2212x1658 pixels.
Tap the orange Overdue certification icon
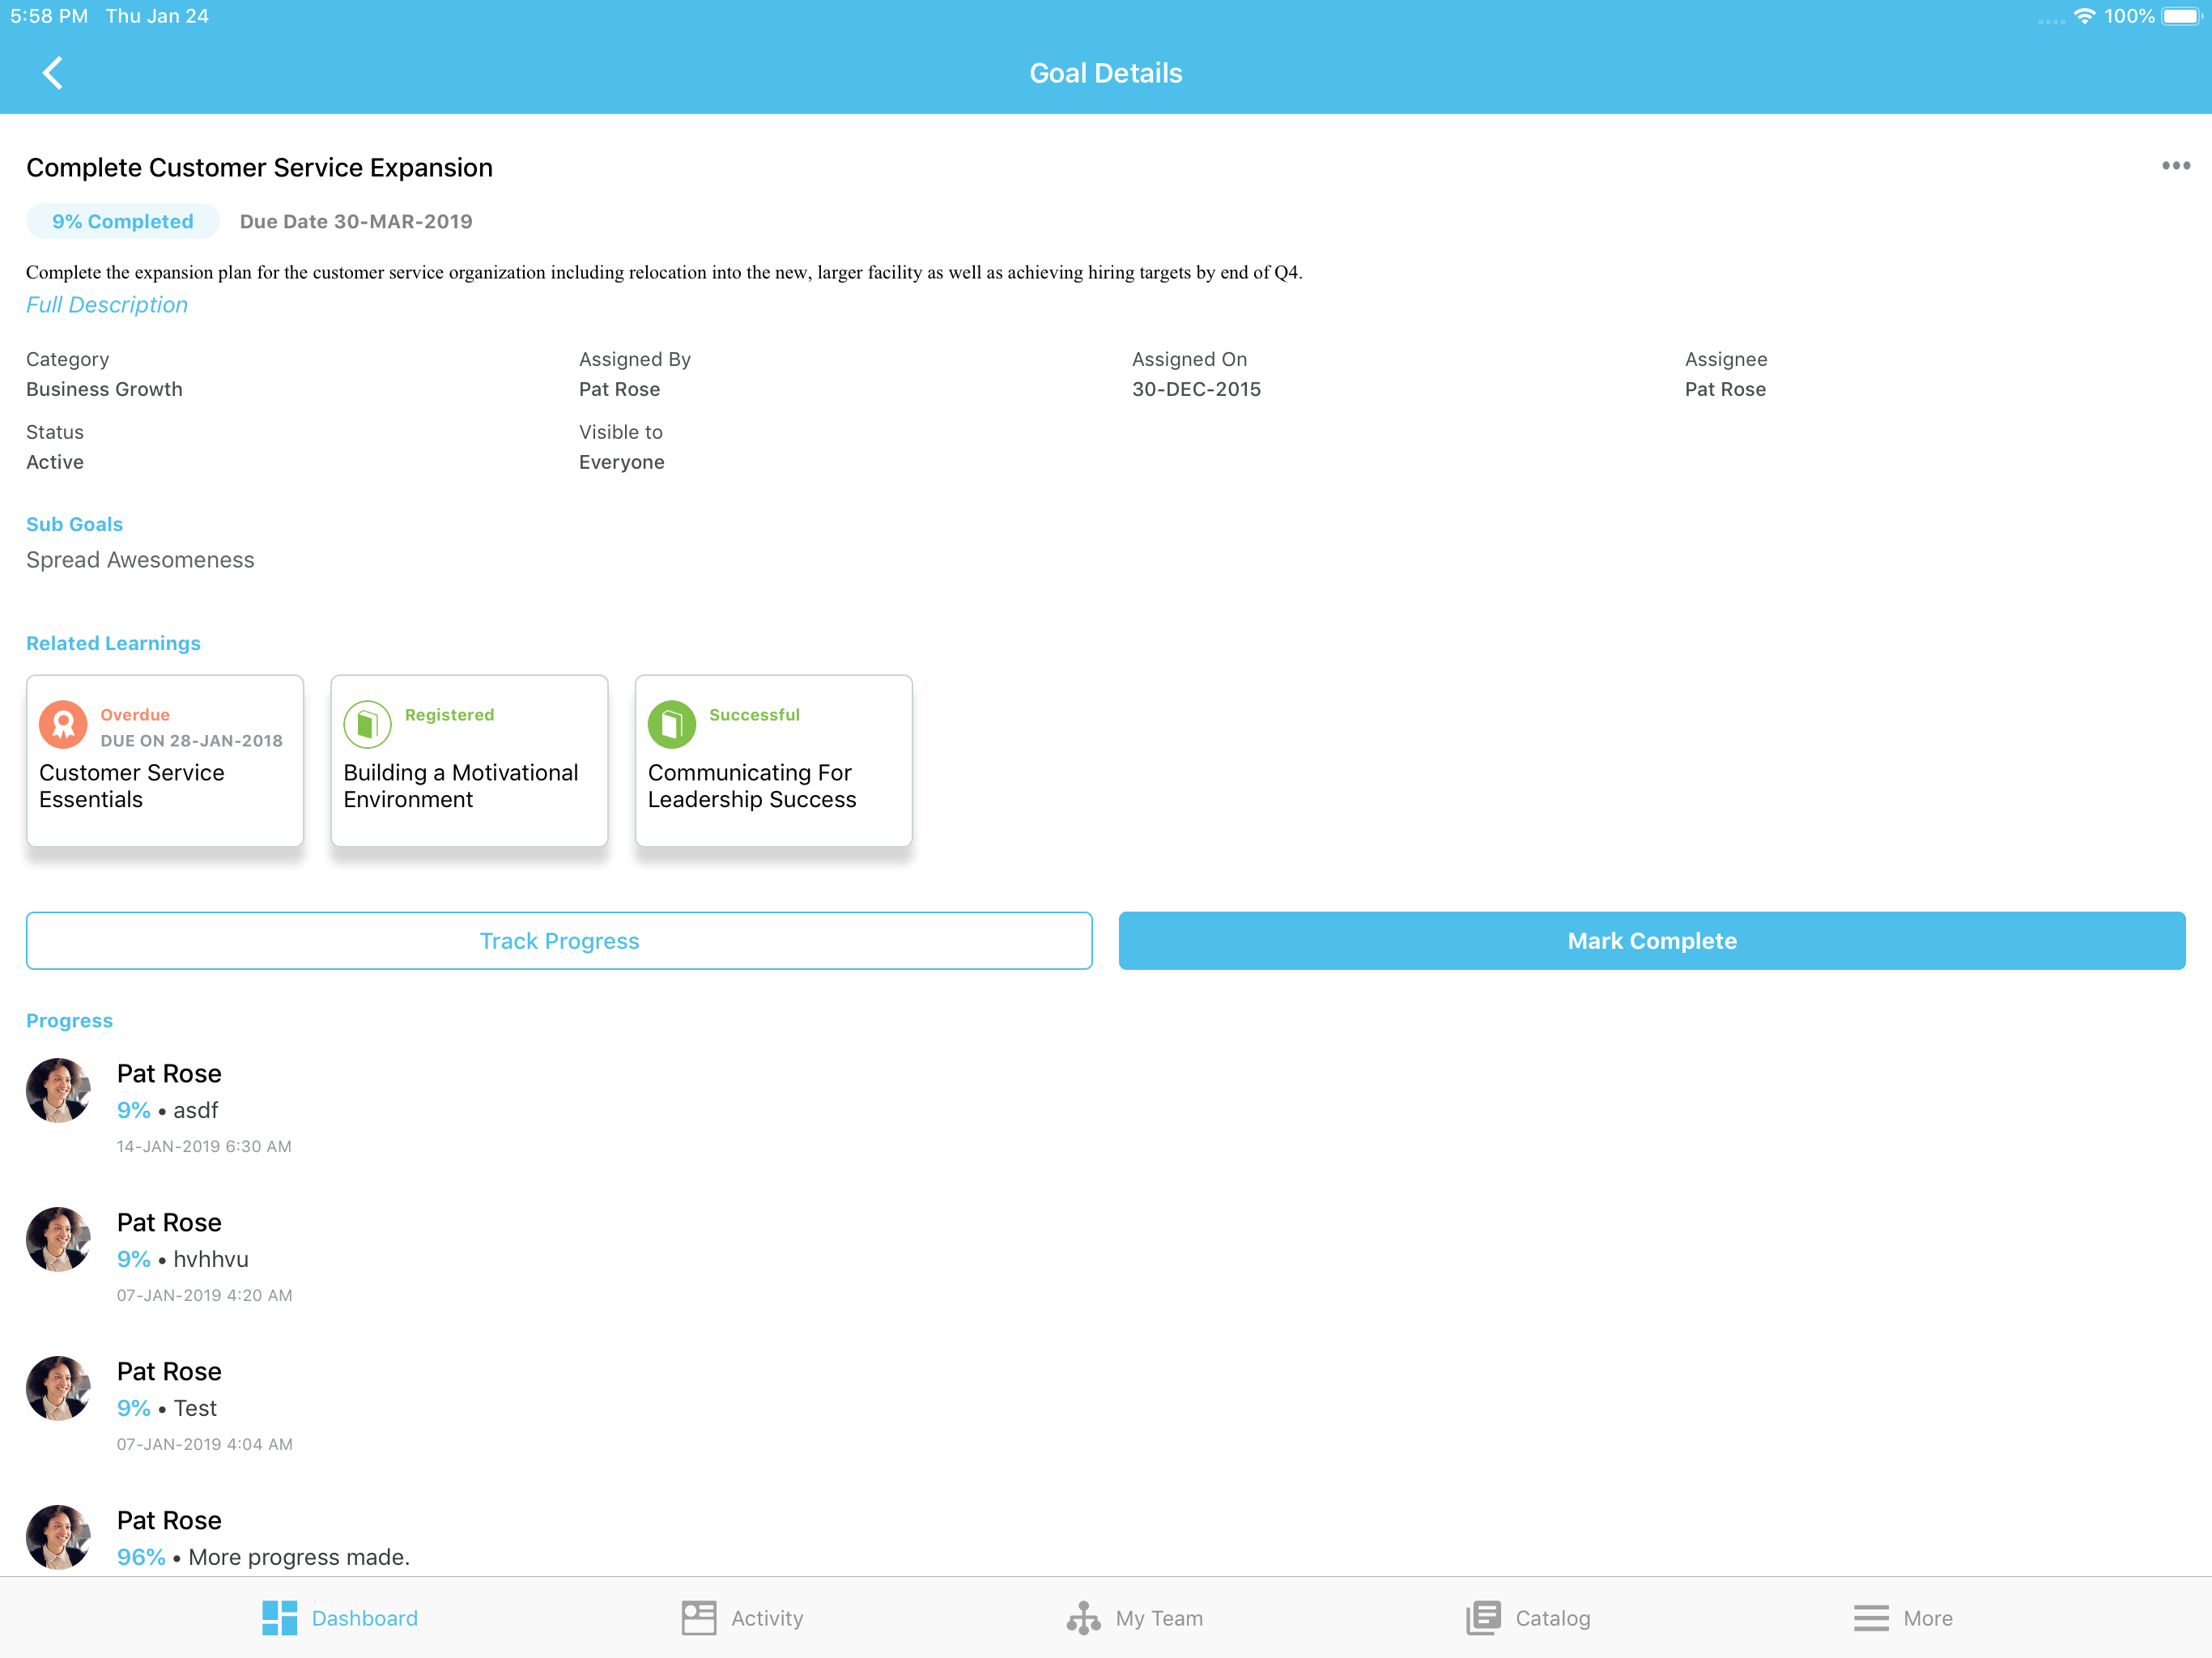pyautogui.click(x=63, y=724)
